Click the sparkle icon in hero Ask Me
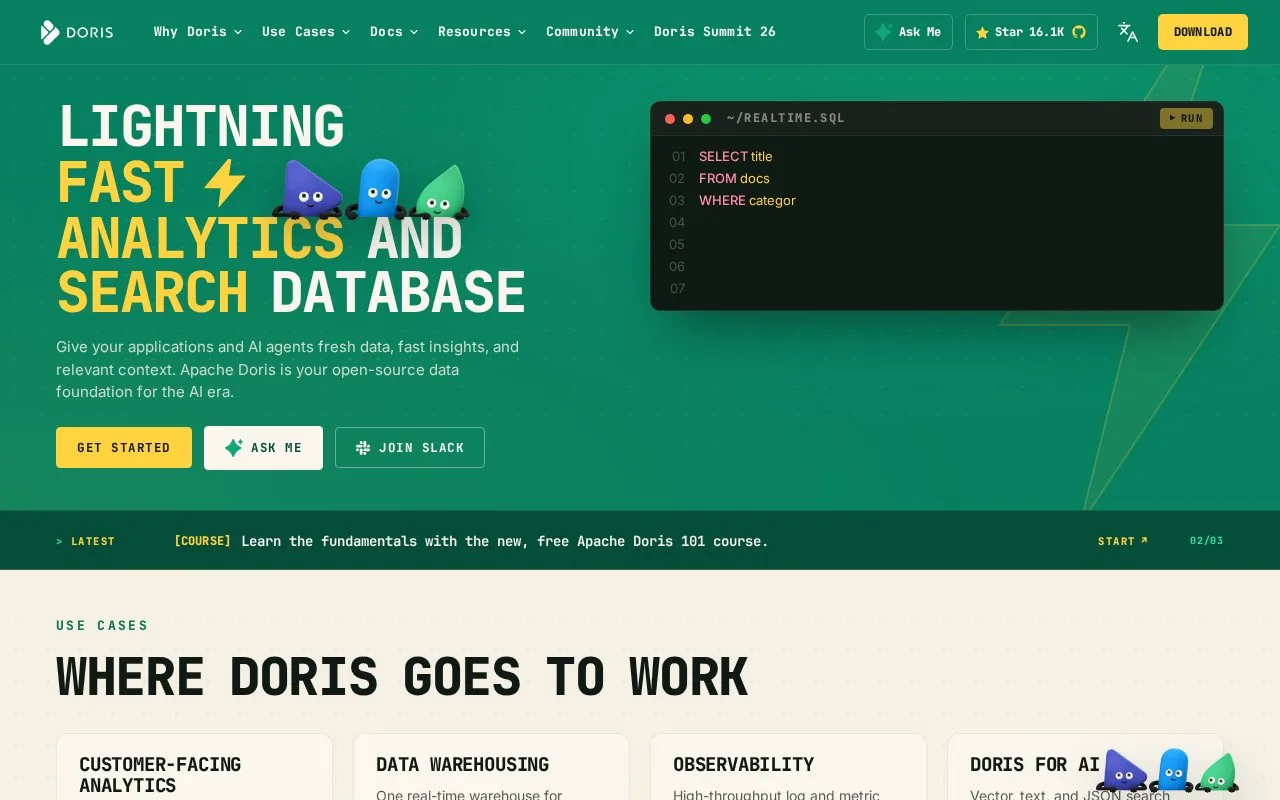 (x=234, y=448)
